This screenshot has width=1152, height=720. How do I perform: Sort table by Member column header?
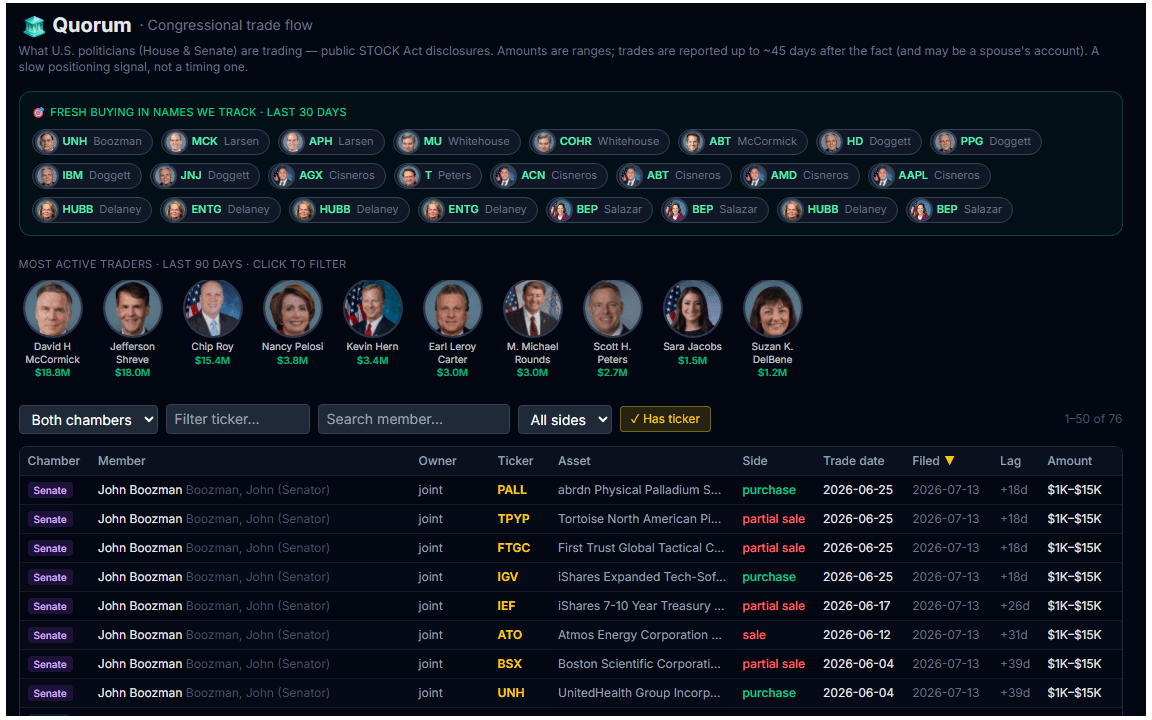tap(122, 461)
